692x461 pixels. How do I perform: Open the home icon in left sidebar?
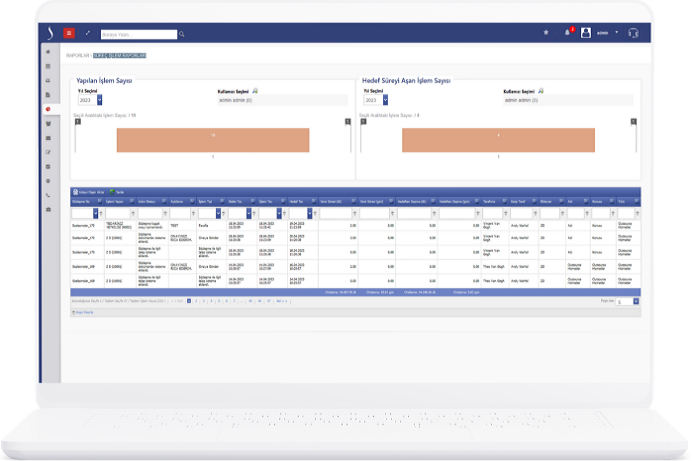(x=48, y=50)
